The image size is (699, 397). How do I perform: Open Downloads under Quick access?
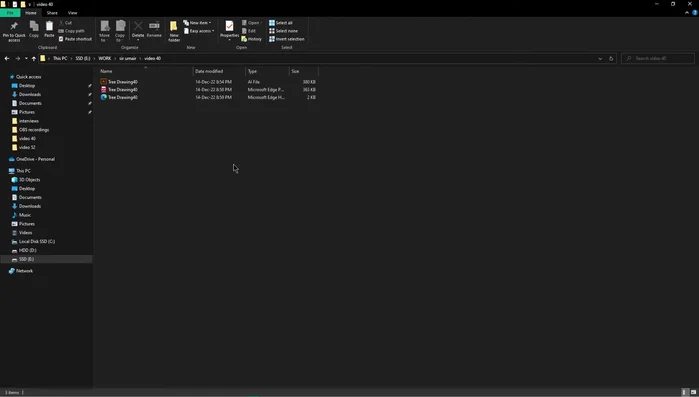(29, 94)
